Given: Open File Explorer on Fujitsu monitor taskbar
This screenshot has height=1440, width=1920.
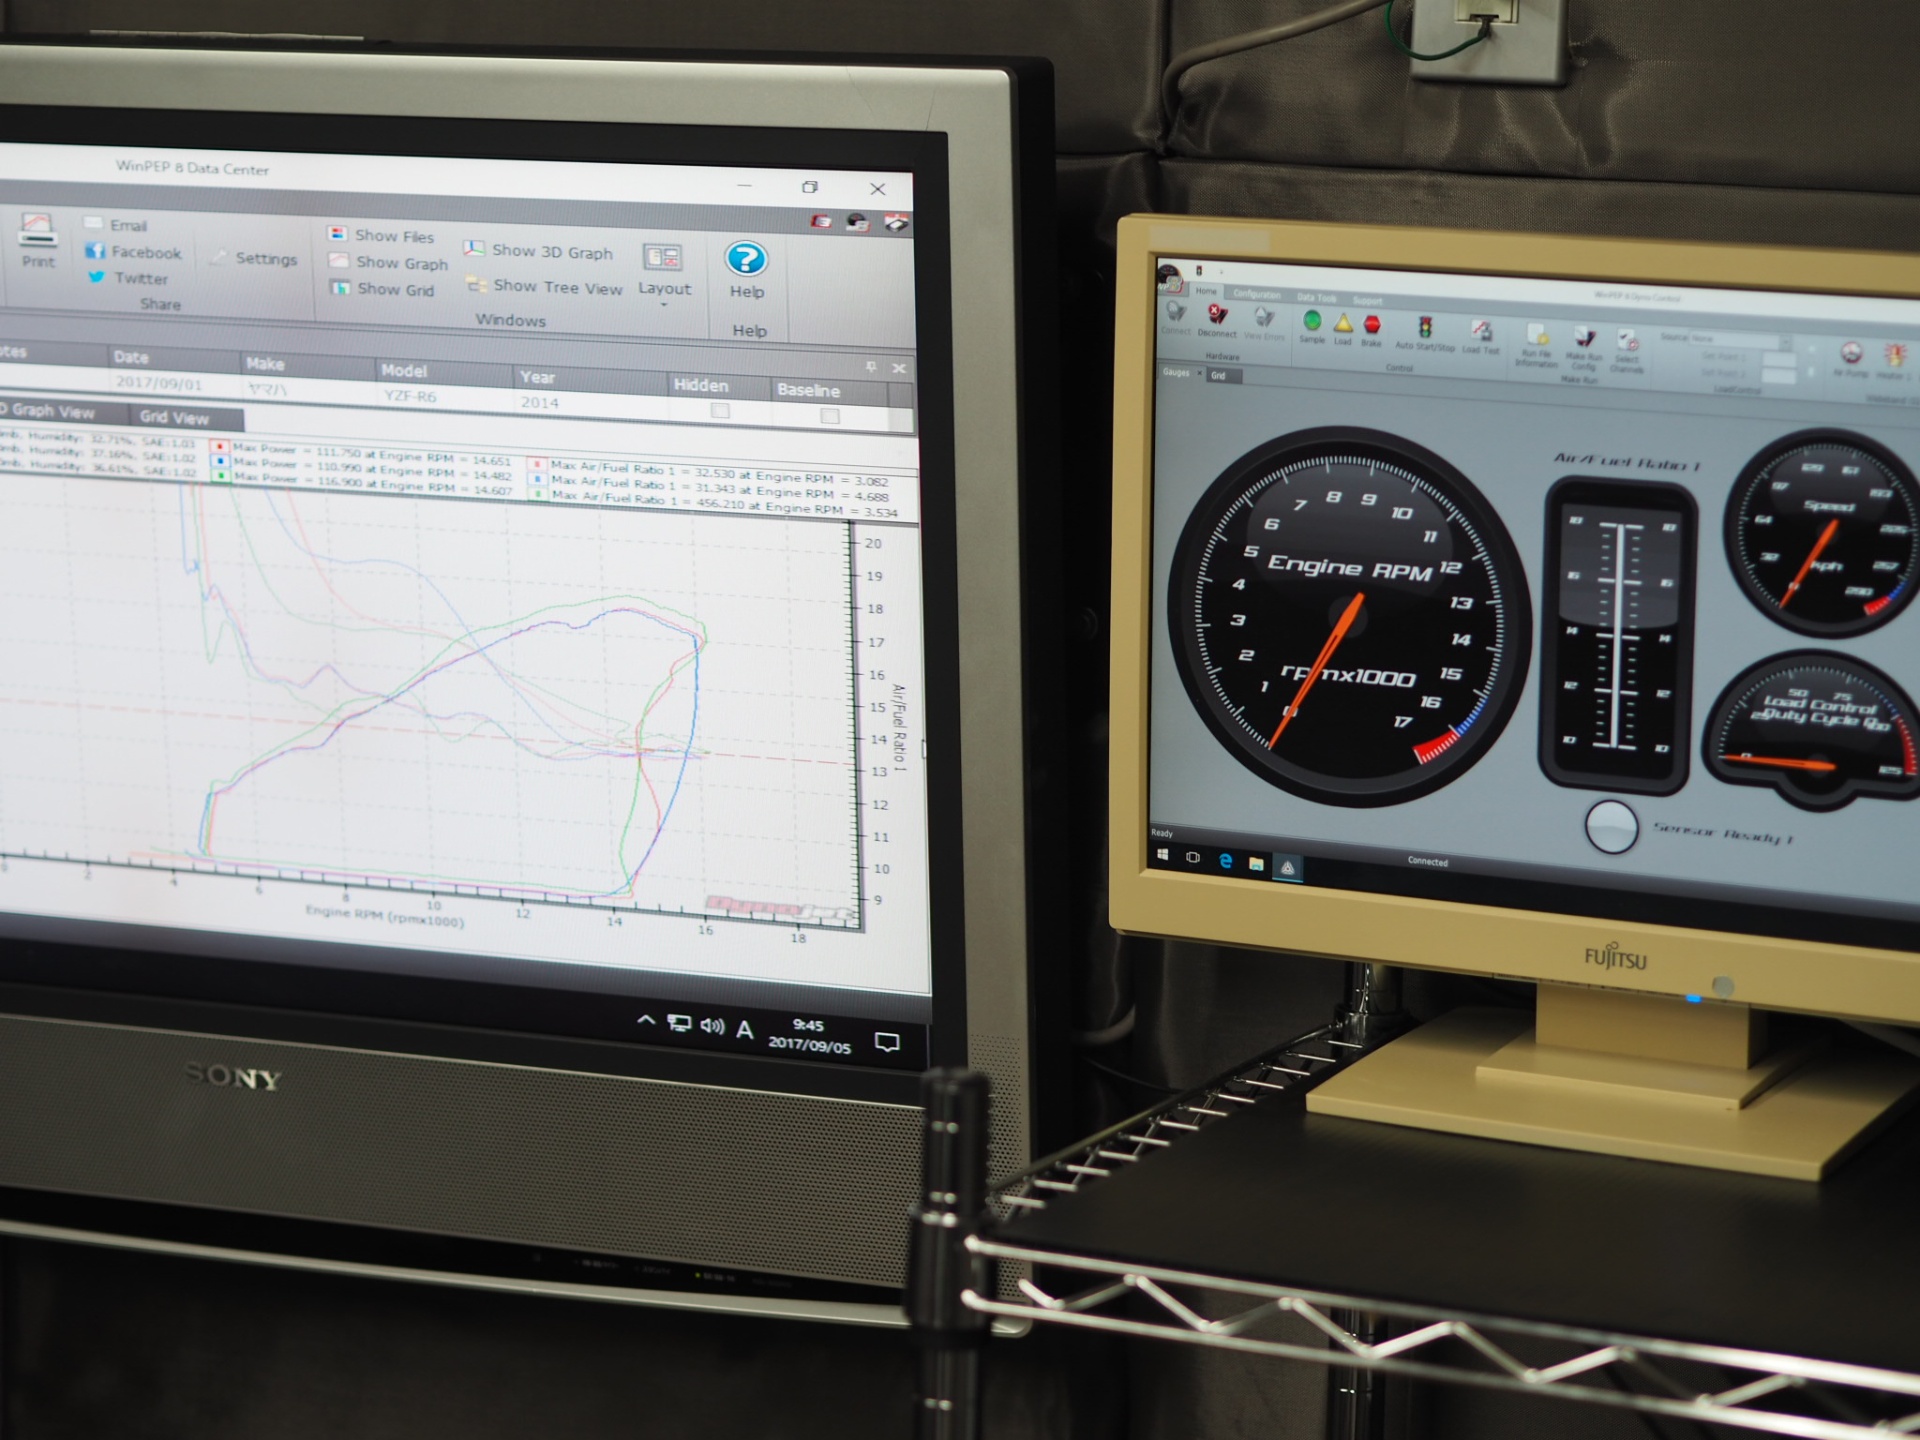Looking at the screenshot, I should pos(1256,863).
